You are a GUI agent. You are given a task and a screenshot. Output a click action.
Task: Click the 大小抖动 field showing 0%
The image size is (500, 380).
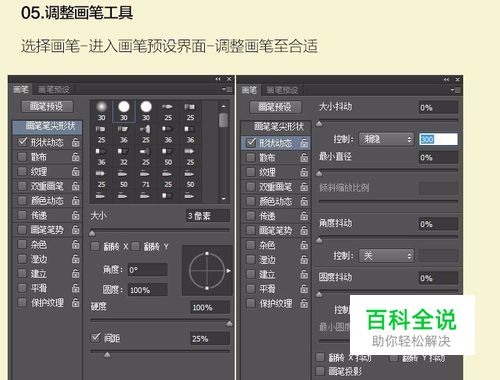click(x=438, y=107)
